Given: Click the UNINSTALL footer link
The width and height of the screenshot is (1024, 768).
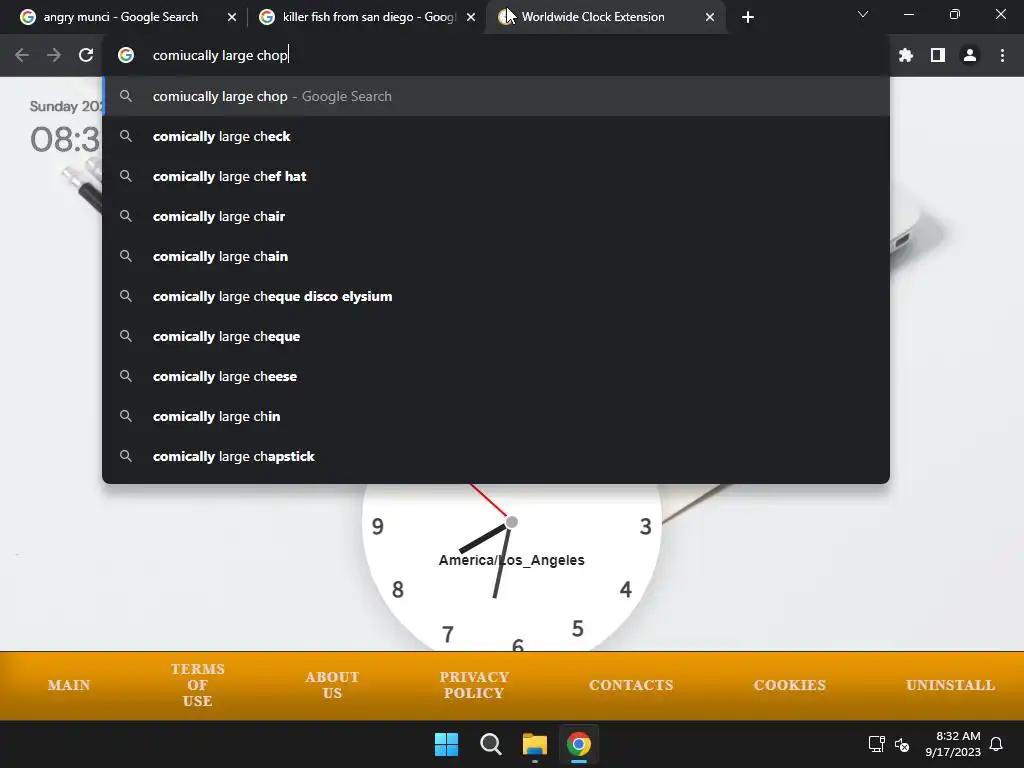Looking at the screenshot, I should 950,685.
